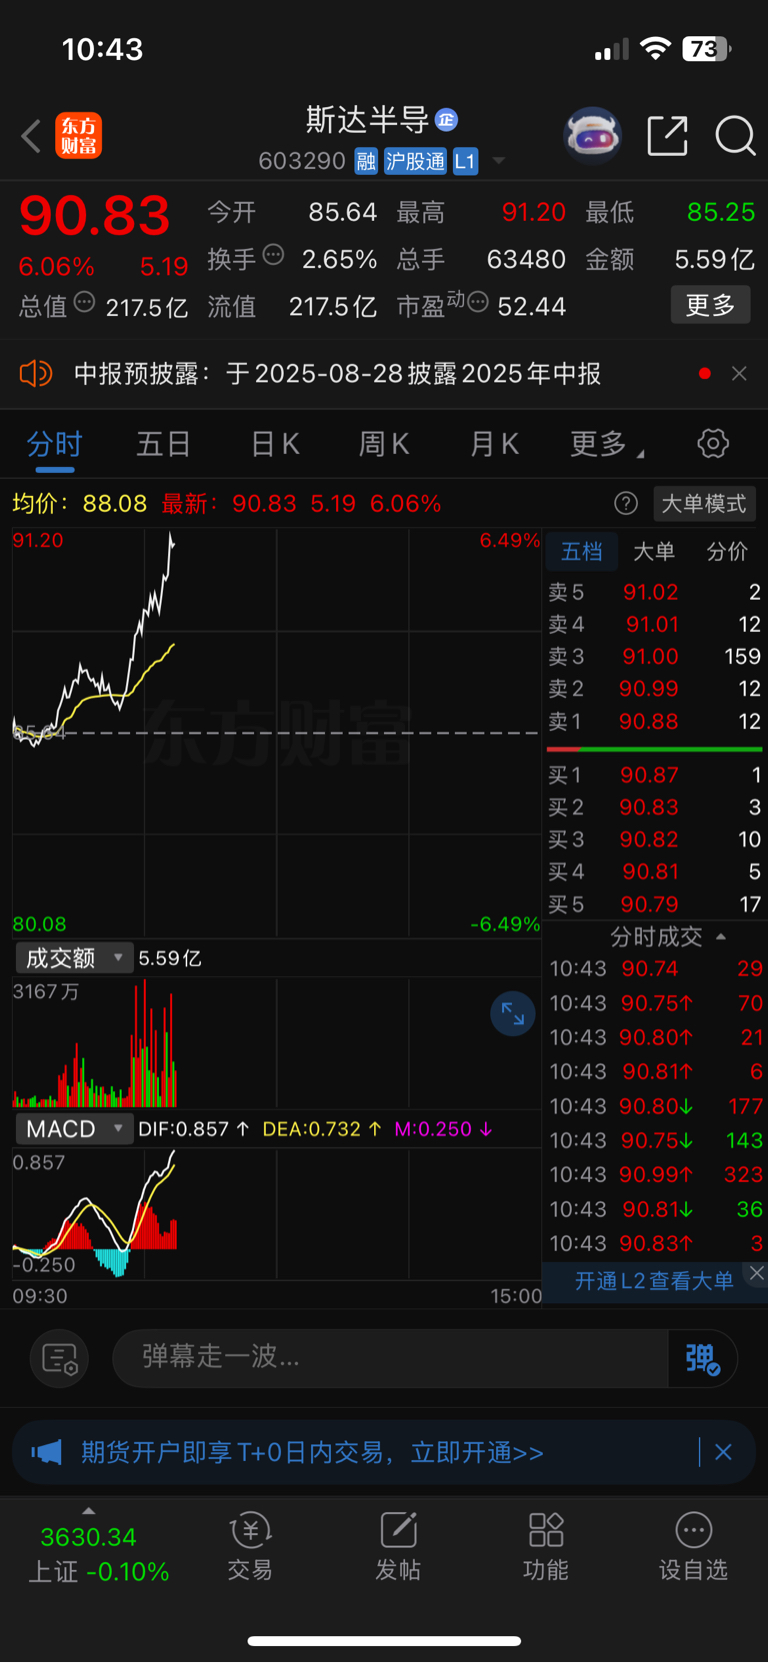
Task: Tap the 均价 88.08 label
Action: click(79, 503)
